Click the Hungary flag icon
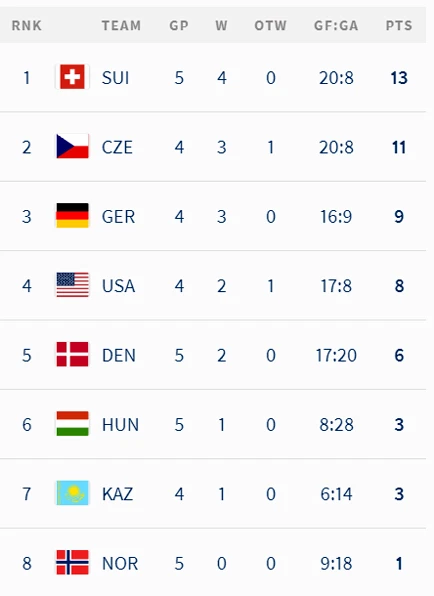 tap(72, 423)
